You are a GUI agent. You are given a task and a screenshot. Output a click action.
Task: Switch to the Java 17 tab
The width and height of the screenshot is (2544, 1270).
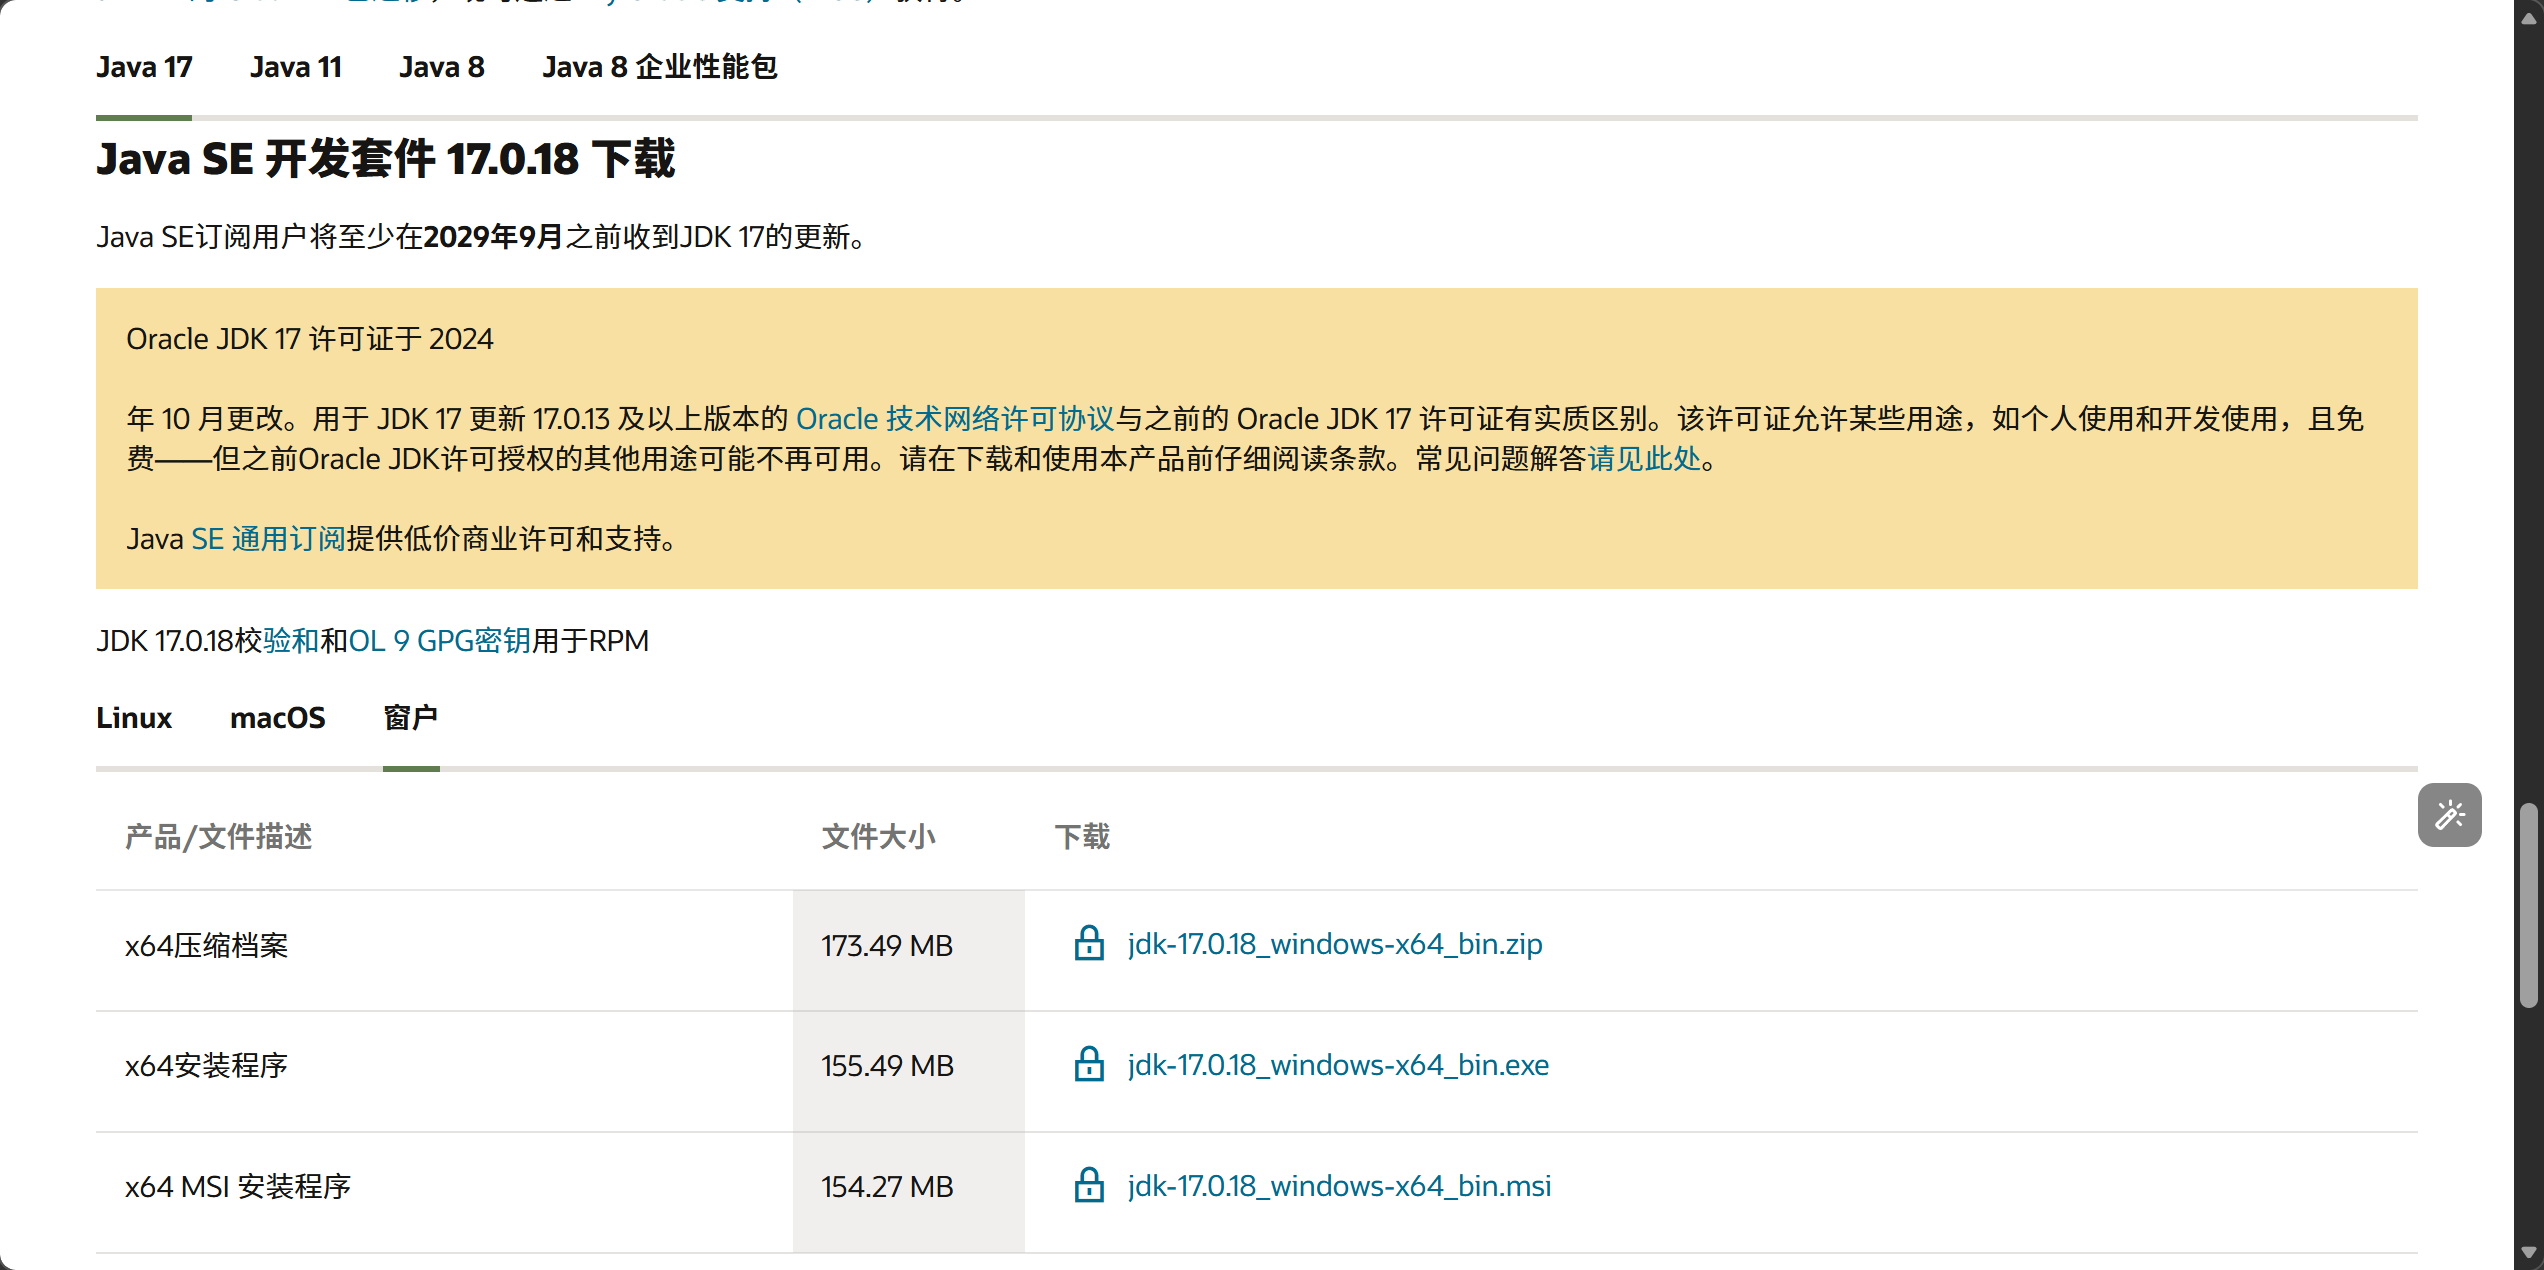[x=144, y=67]
